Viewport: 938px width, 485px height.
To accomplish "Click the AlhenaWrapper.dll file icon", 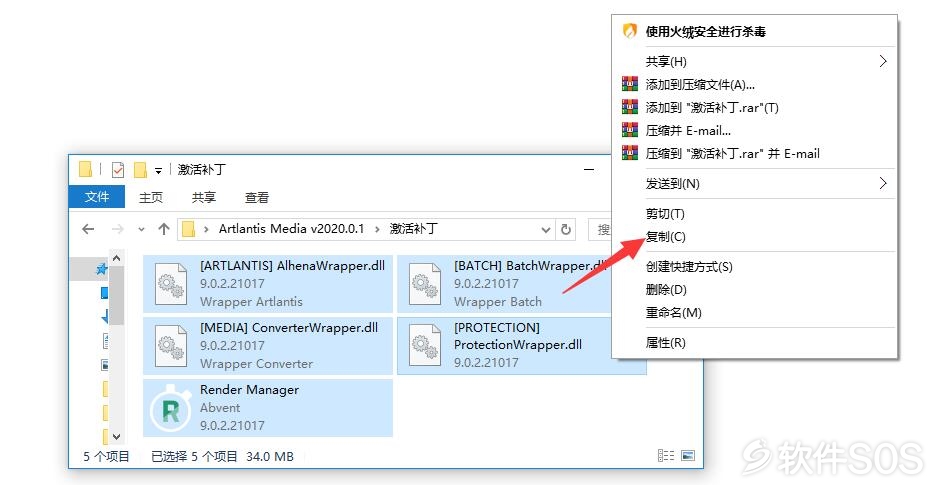I will pyautogui.click(x=170, y=283).
